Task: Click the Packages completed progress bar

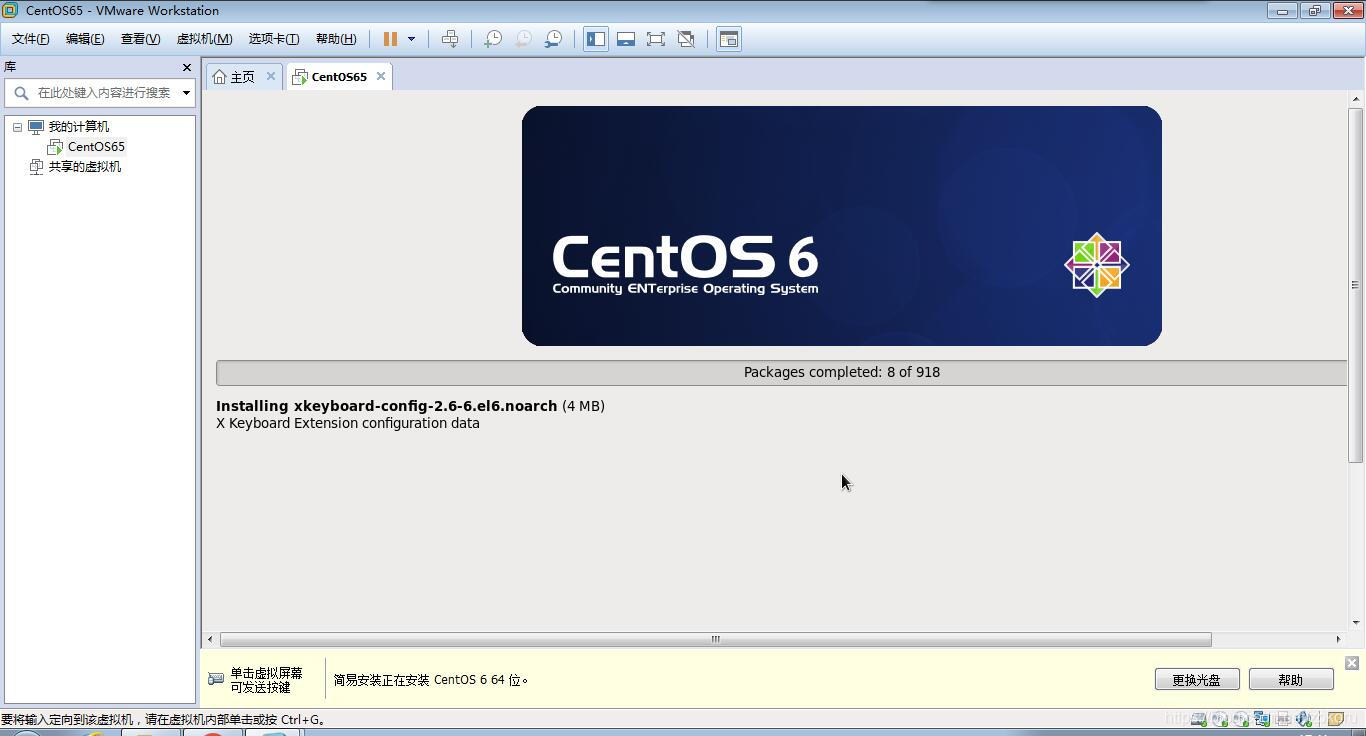Action: pos(782,372)
